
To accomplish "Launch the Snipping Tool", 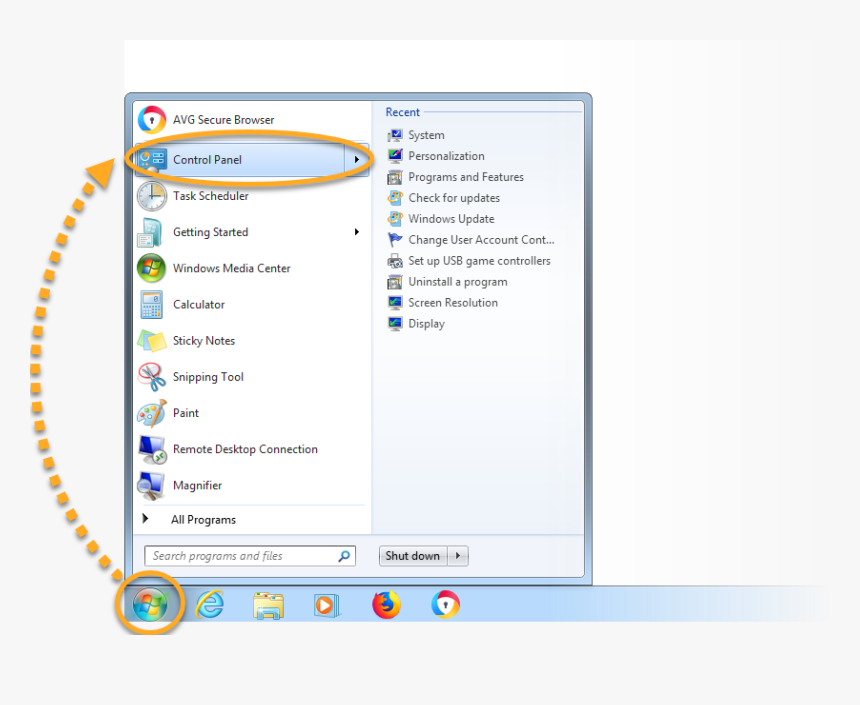I will click(207, 377).
